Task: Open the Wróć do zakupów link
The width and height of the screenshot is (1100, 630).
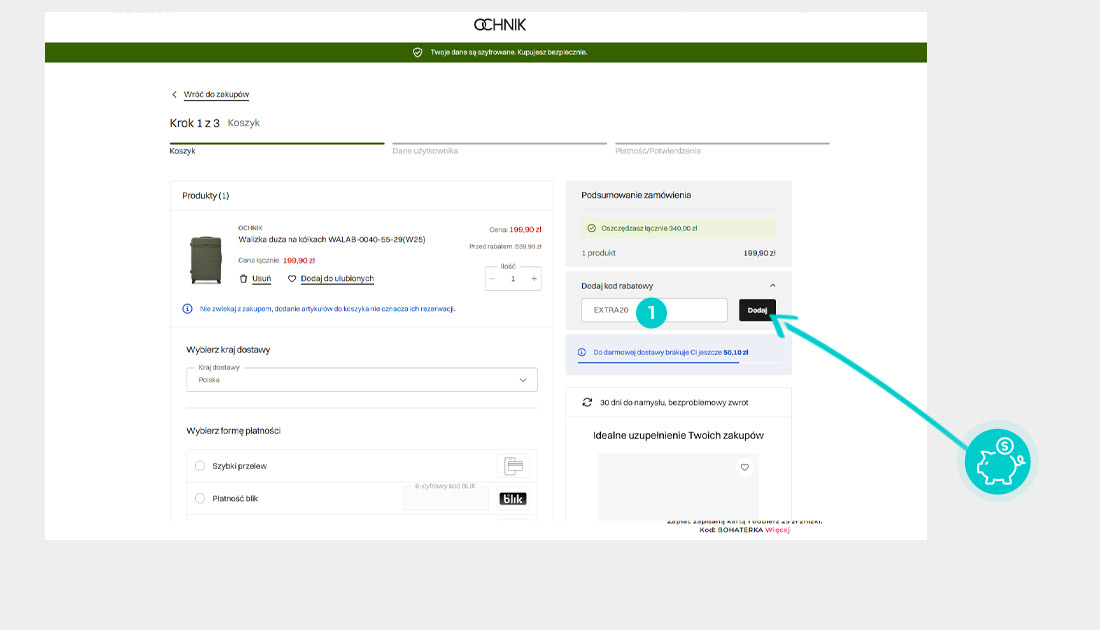Action: pyautogui.click(x=216, y=94)
